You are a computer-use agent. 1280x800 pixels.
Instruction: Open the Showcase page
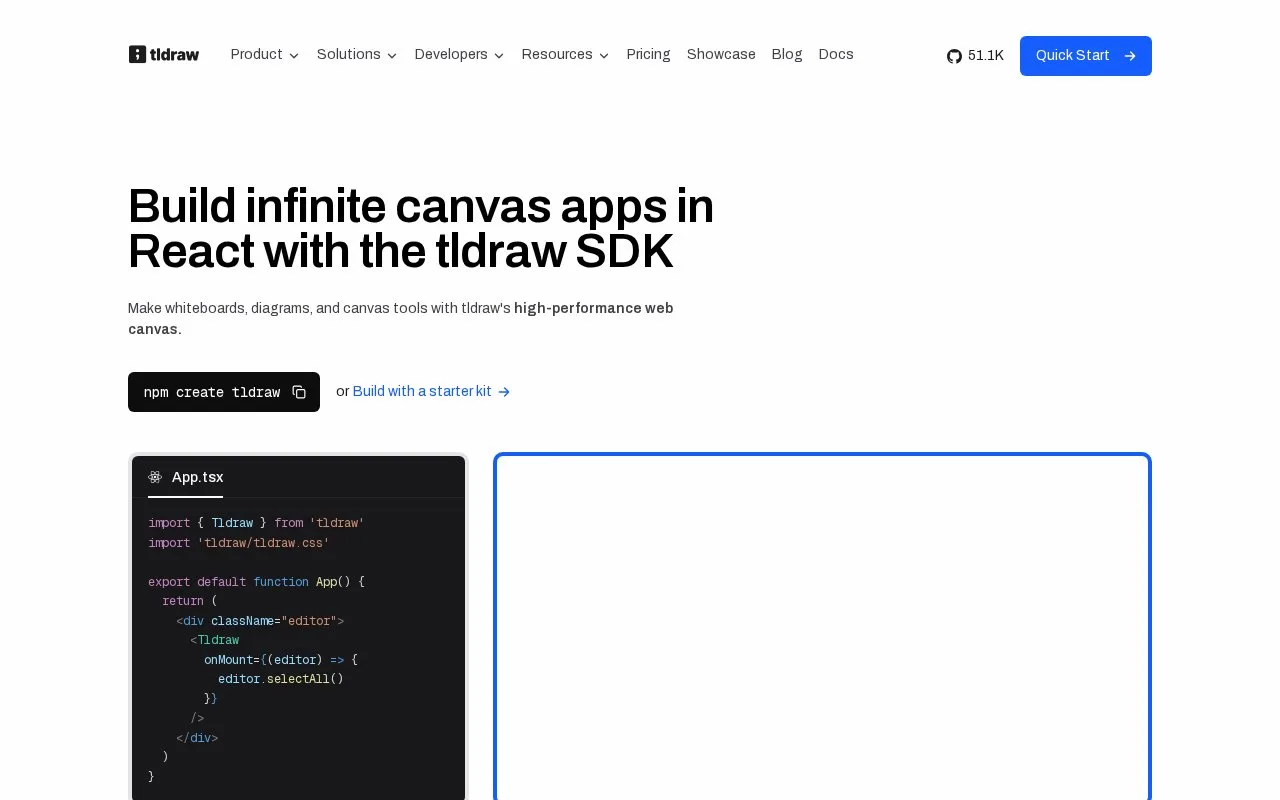[721, 54]
